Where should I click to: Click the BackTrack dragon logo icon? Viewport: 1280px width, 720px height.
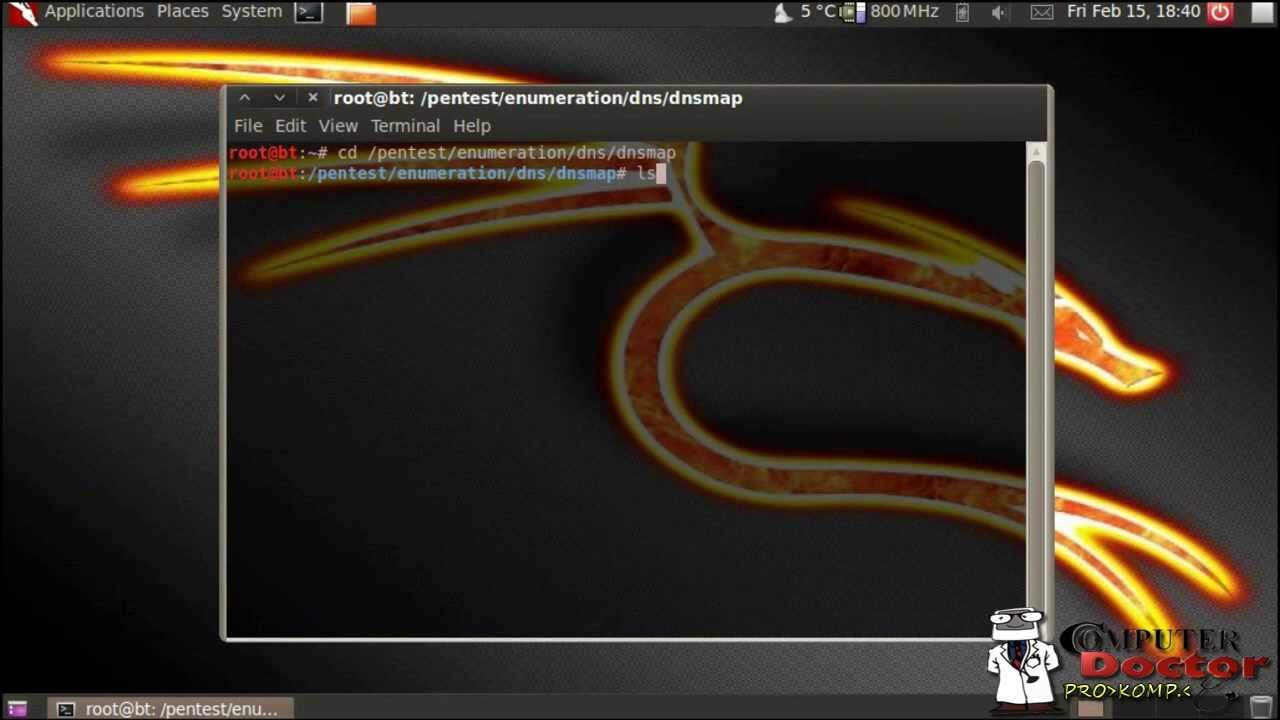pos(22,12)
